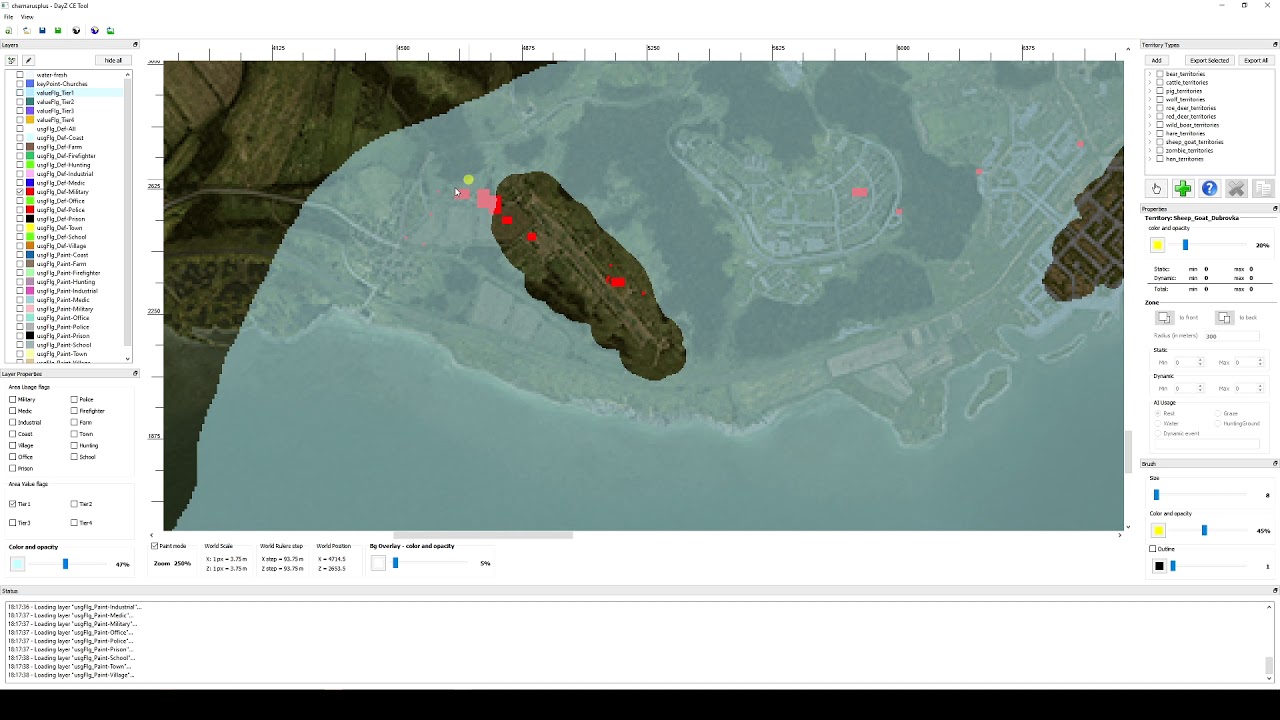1280x720 pixels.
Task: Disable the Paint mode checkbox
Action: 155,546
